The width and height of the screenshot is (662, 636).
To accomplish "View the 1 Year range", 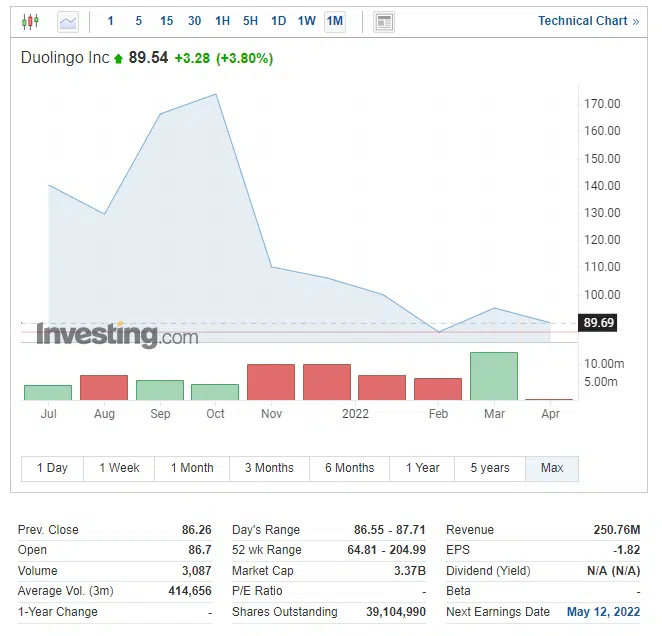I will pyautogui.click(x=422, y=468).
